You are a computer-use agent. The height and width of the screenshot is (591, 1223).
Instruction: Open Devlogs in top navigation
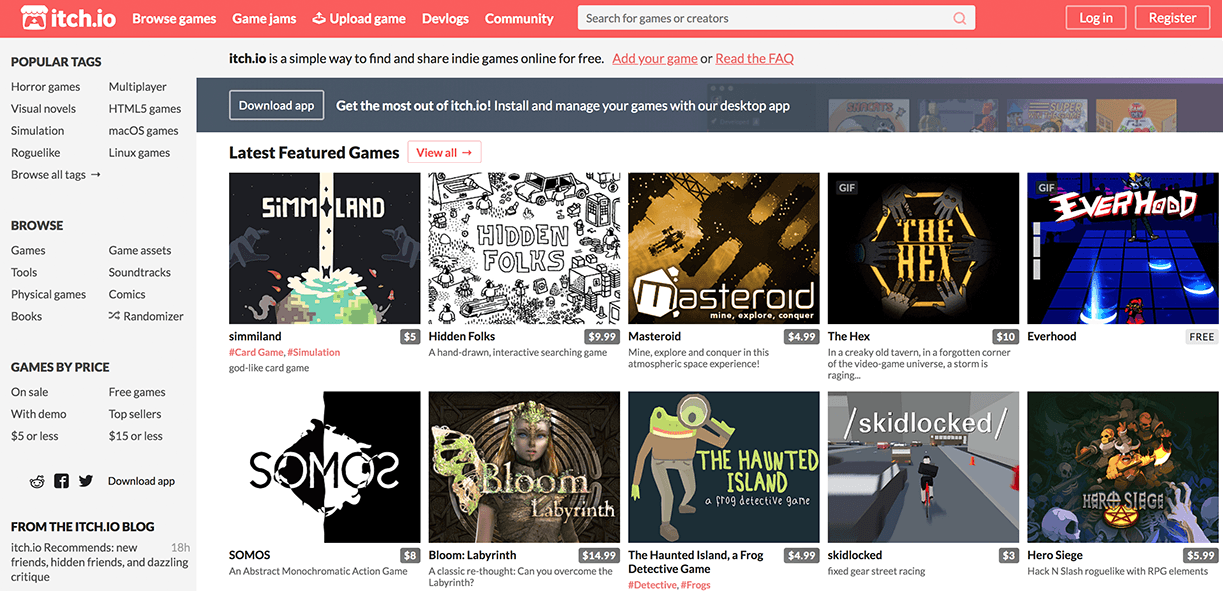pos(445,18)
